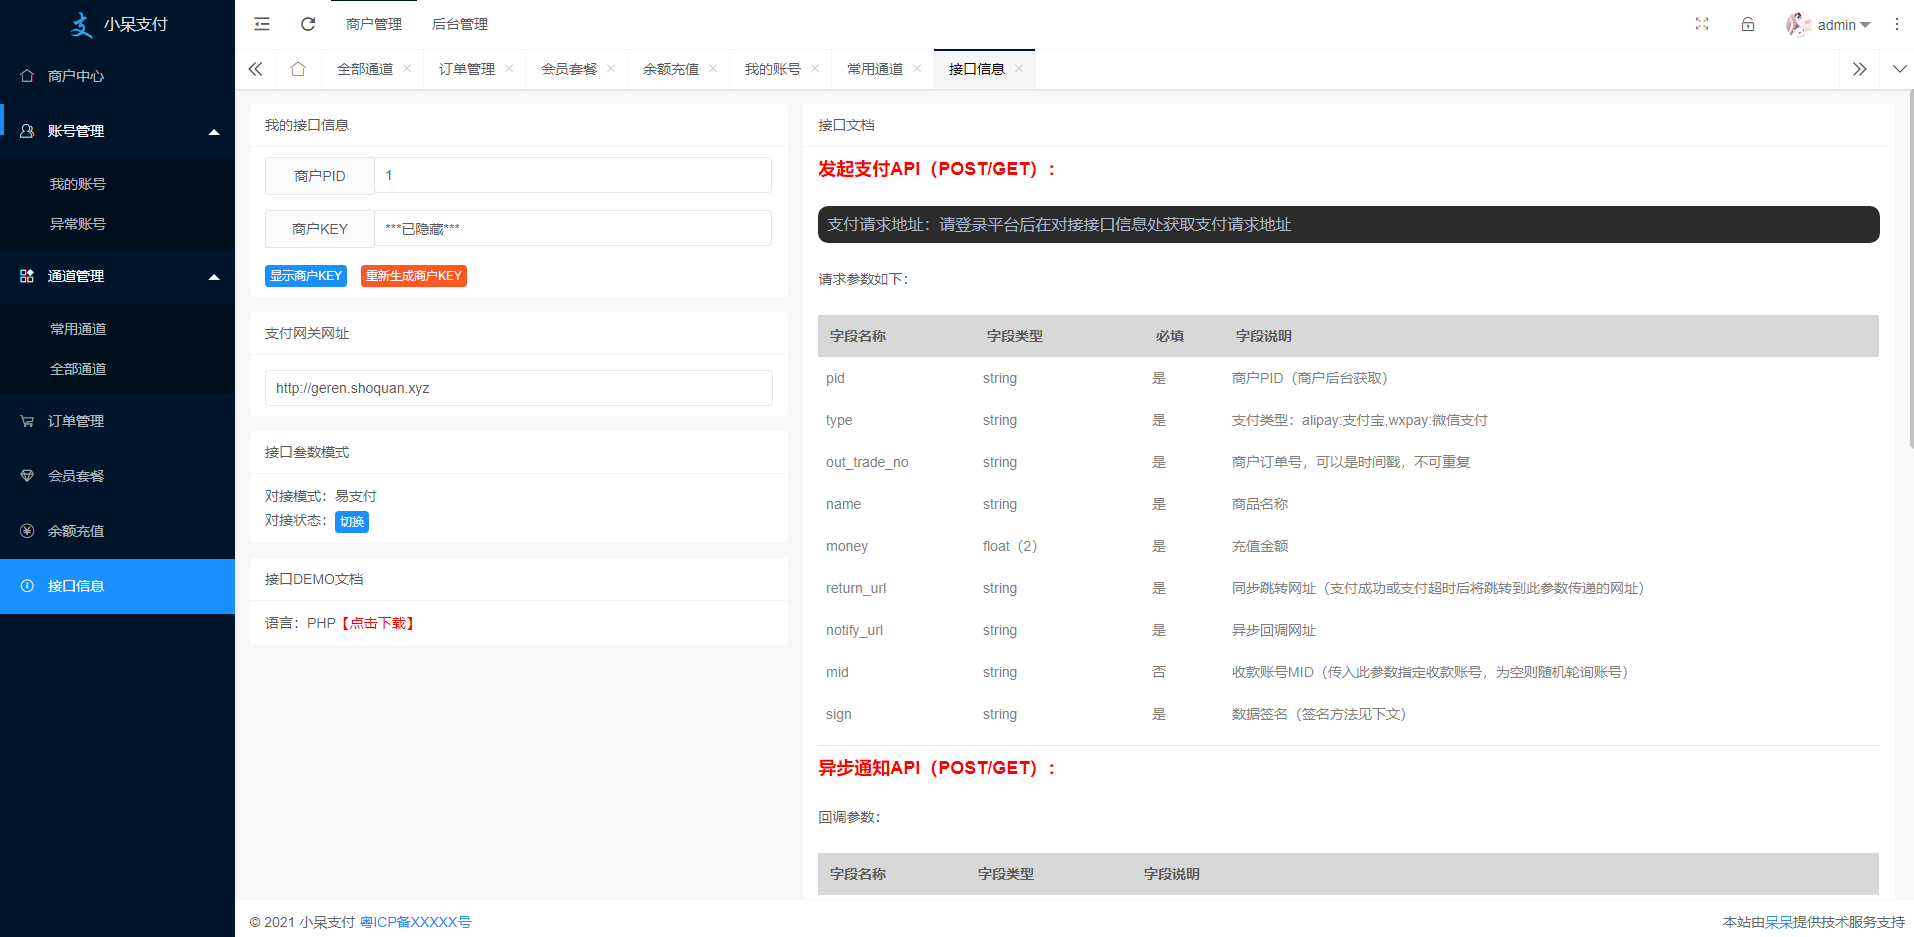This screenshot has height=937, width=1914.
Task: Enter fullscreen with the expand icon
Action: tap(1702, 24)
